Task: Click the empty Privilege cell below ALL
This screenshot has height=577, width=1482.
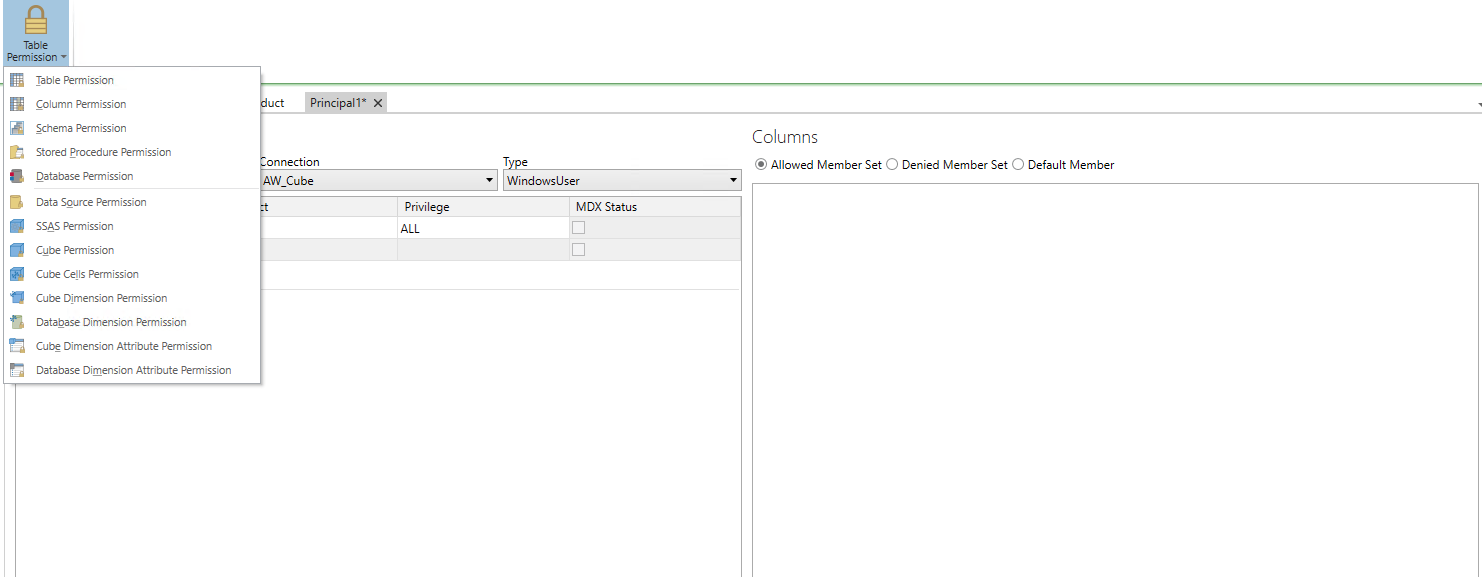Action: click(x=483, y=249)
